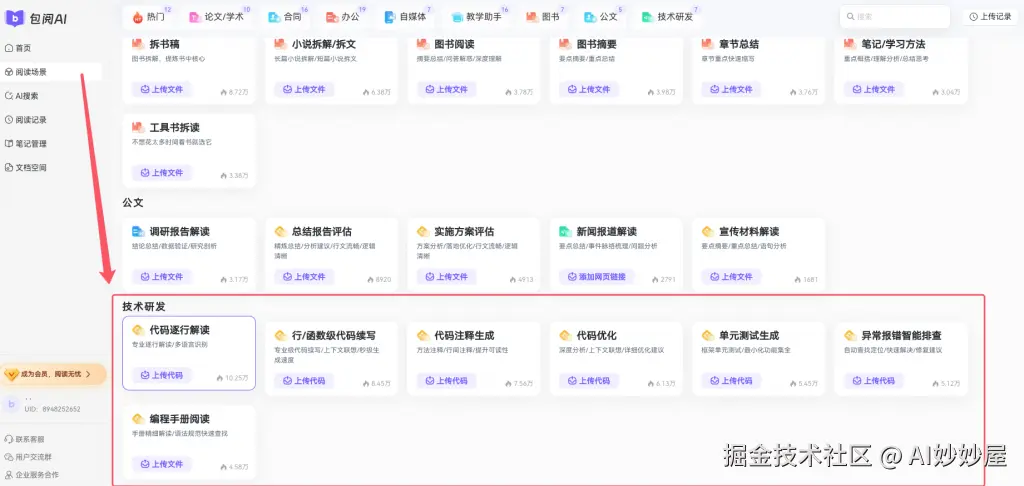
Task: Switch to the 合同 tab
Action: coord(285,17)
